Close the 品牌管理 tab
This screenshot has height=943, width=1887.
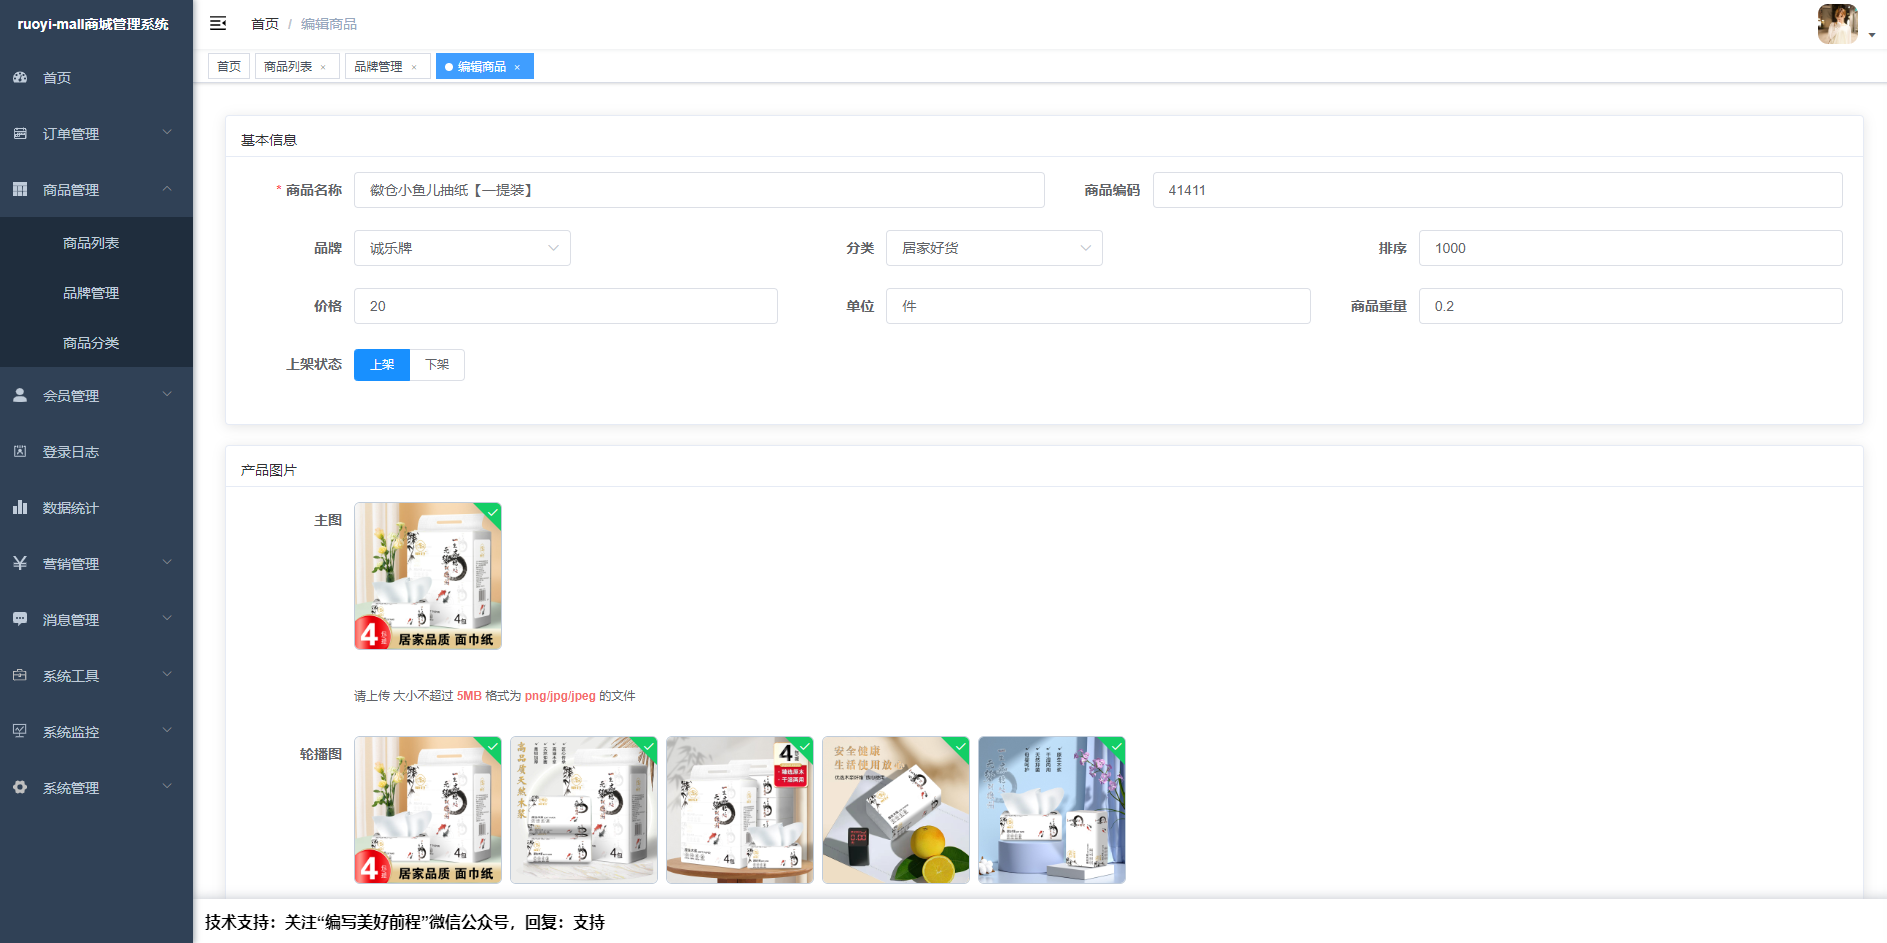(414, 67)
